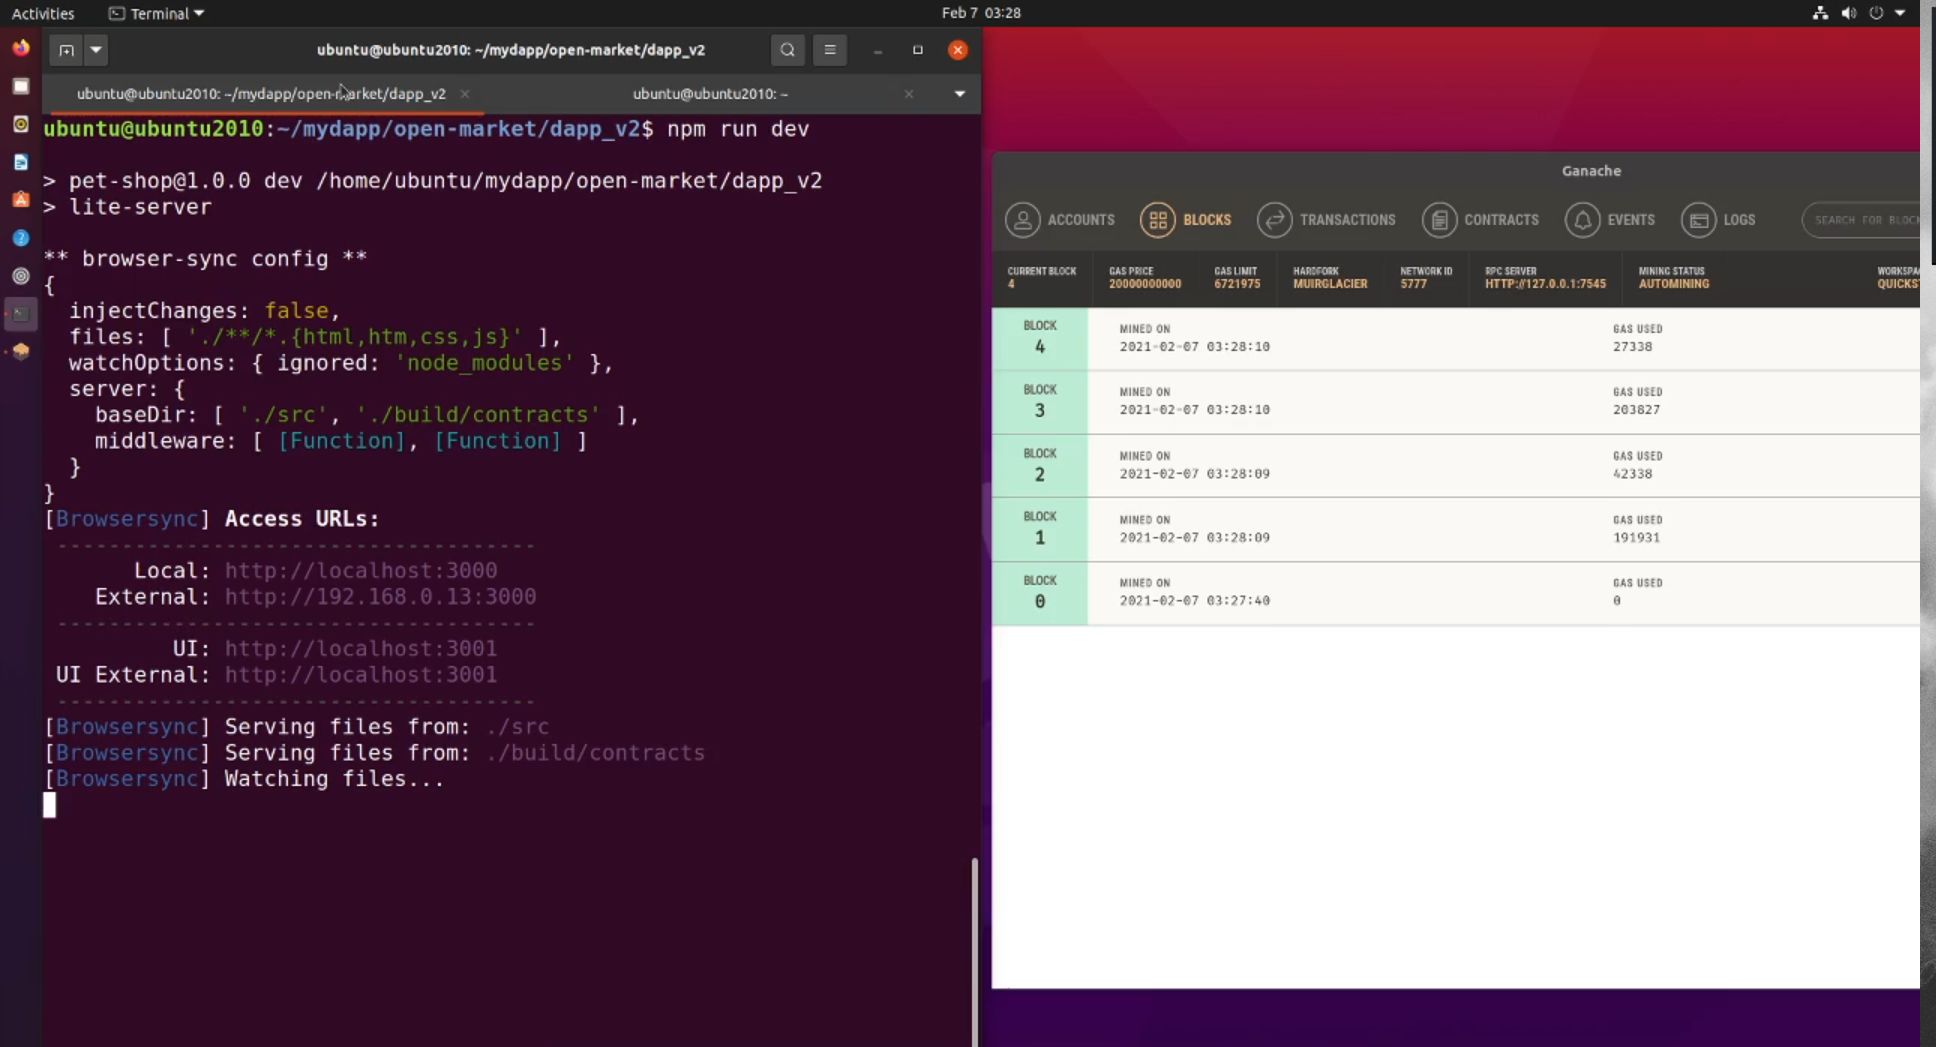
Task: Open the Logs tab in Ganache
Action: coord(1718,220)
